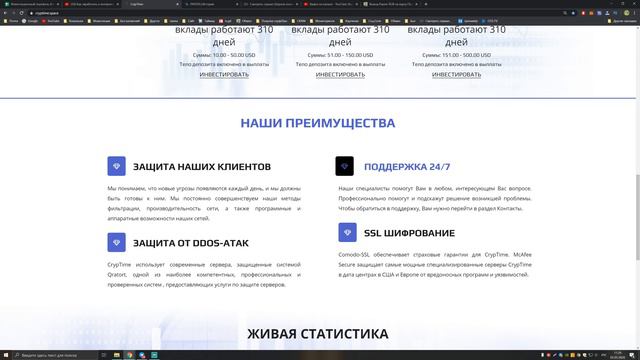Close the active CrypTime tab

pos(177,4)
